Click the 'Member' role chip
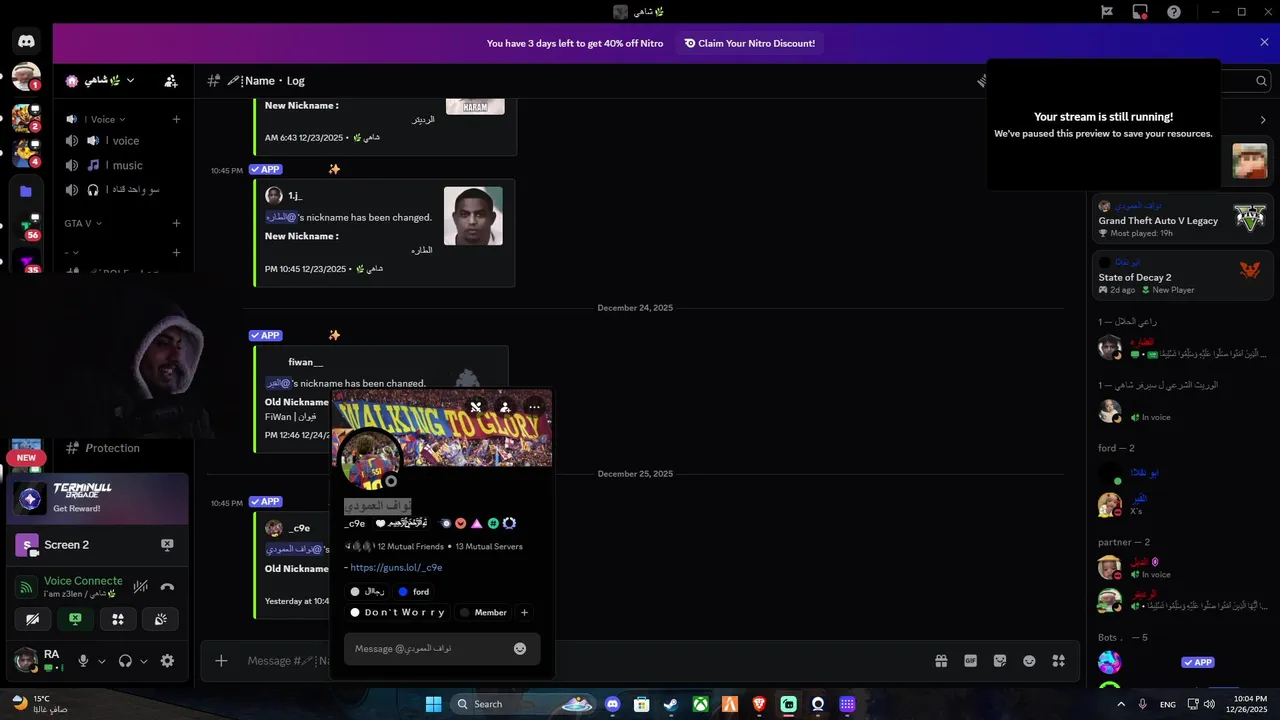The image size is (1280, 720). [483, 612]
